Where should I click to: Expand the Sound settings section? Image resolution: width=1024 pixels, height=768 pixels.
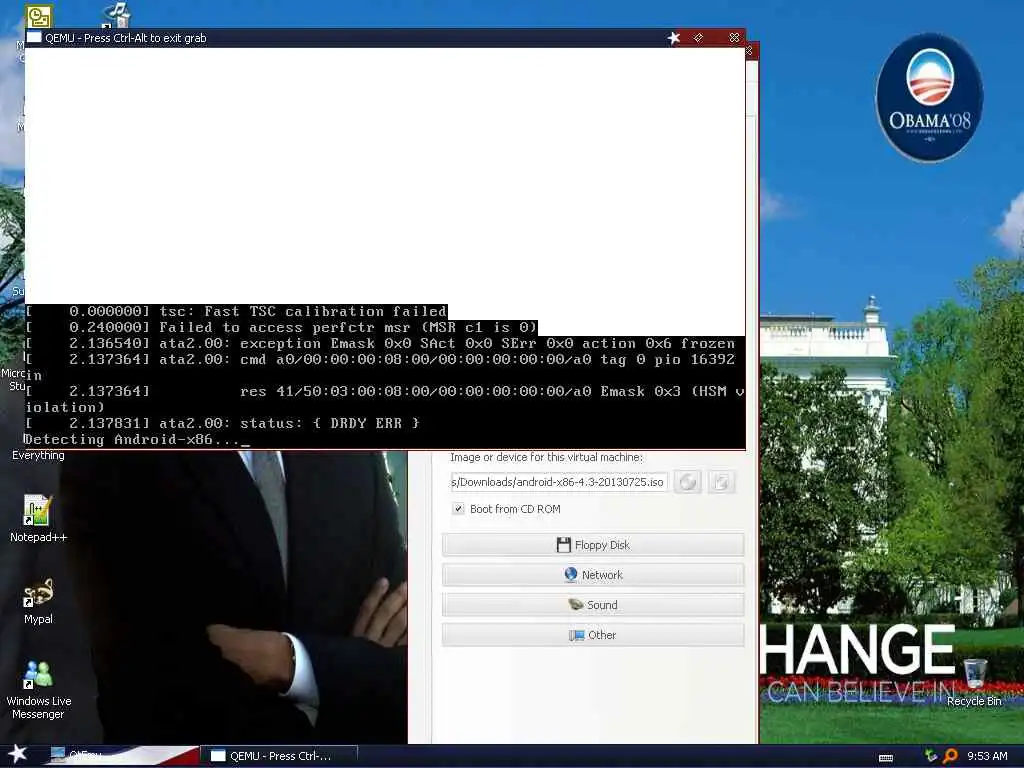click(x=593, y=605)
